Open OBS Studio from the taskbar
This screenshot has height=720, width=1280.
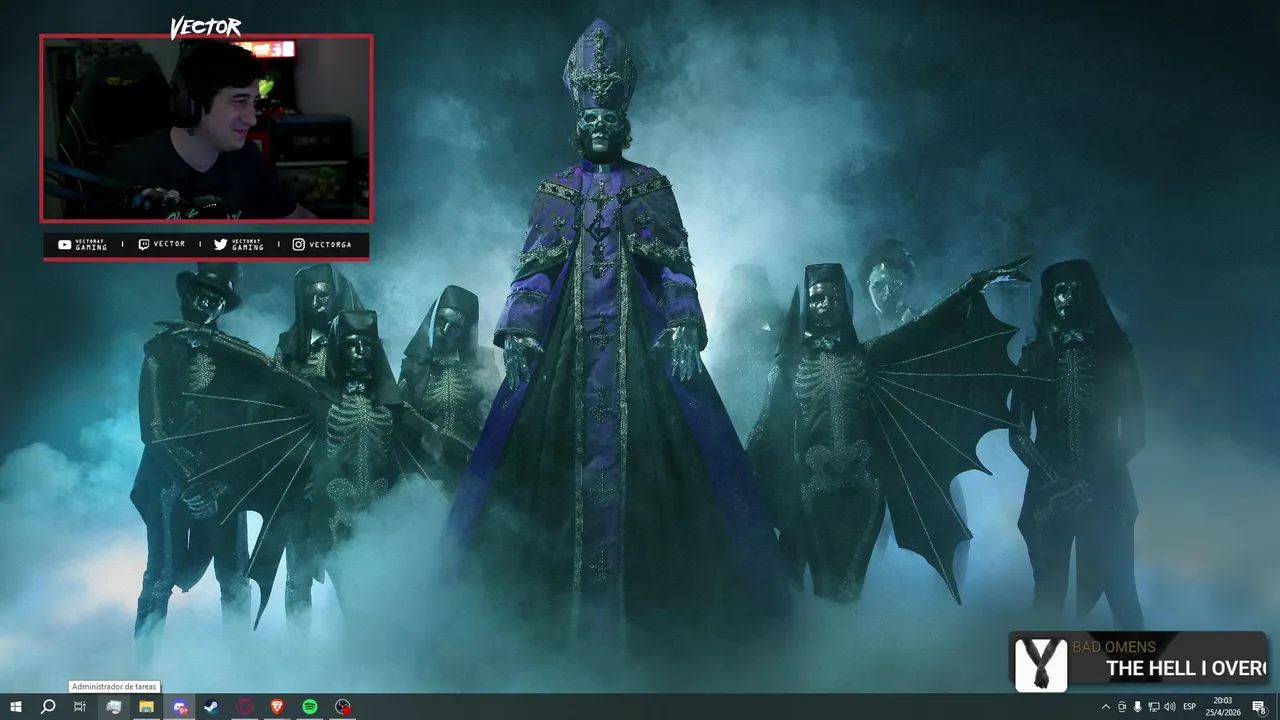(x=343, y=707)
